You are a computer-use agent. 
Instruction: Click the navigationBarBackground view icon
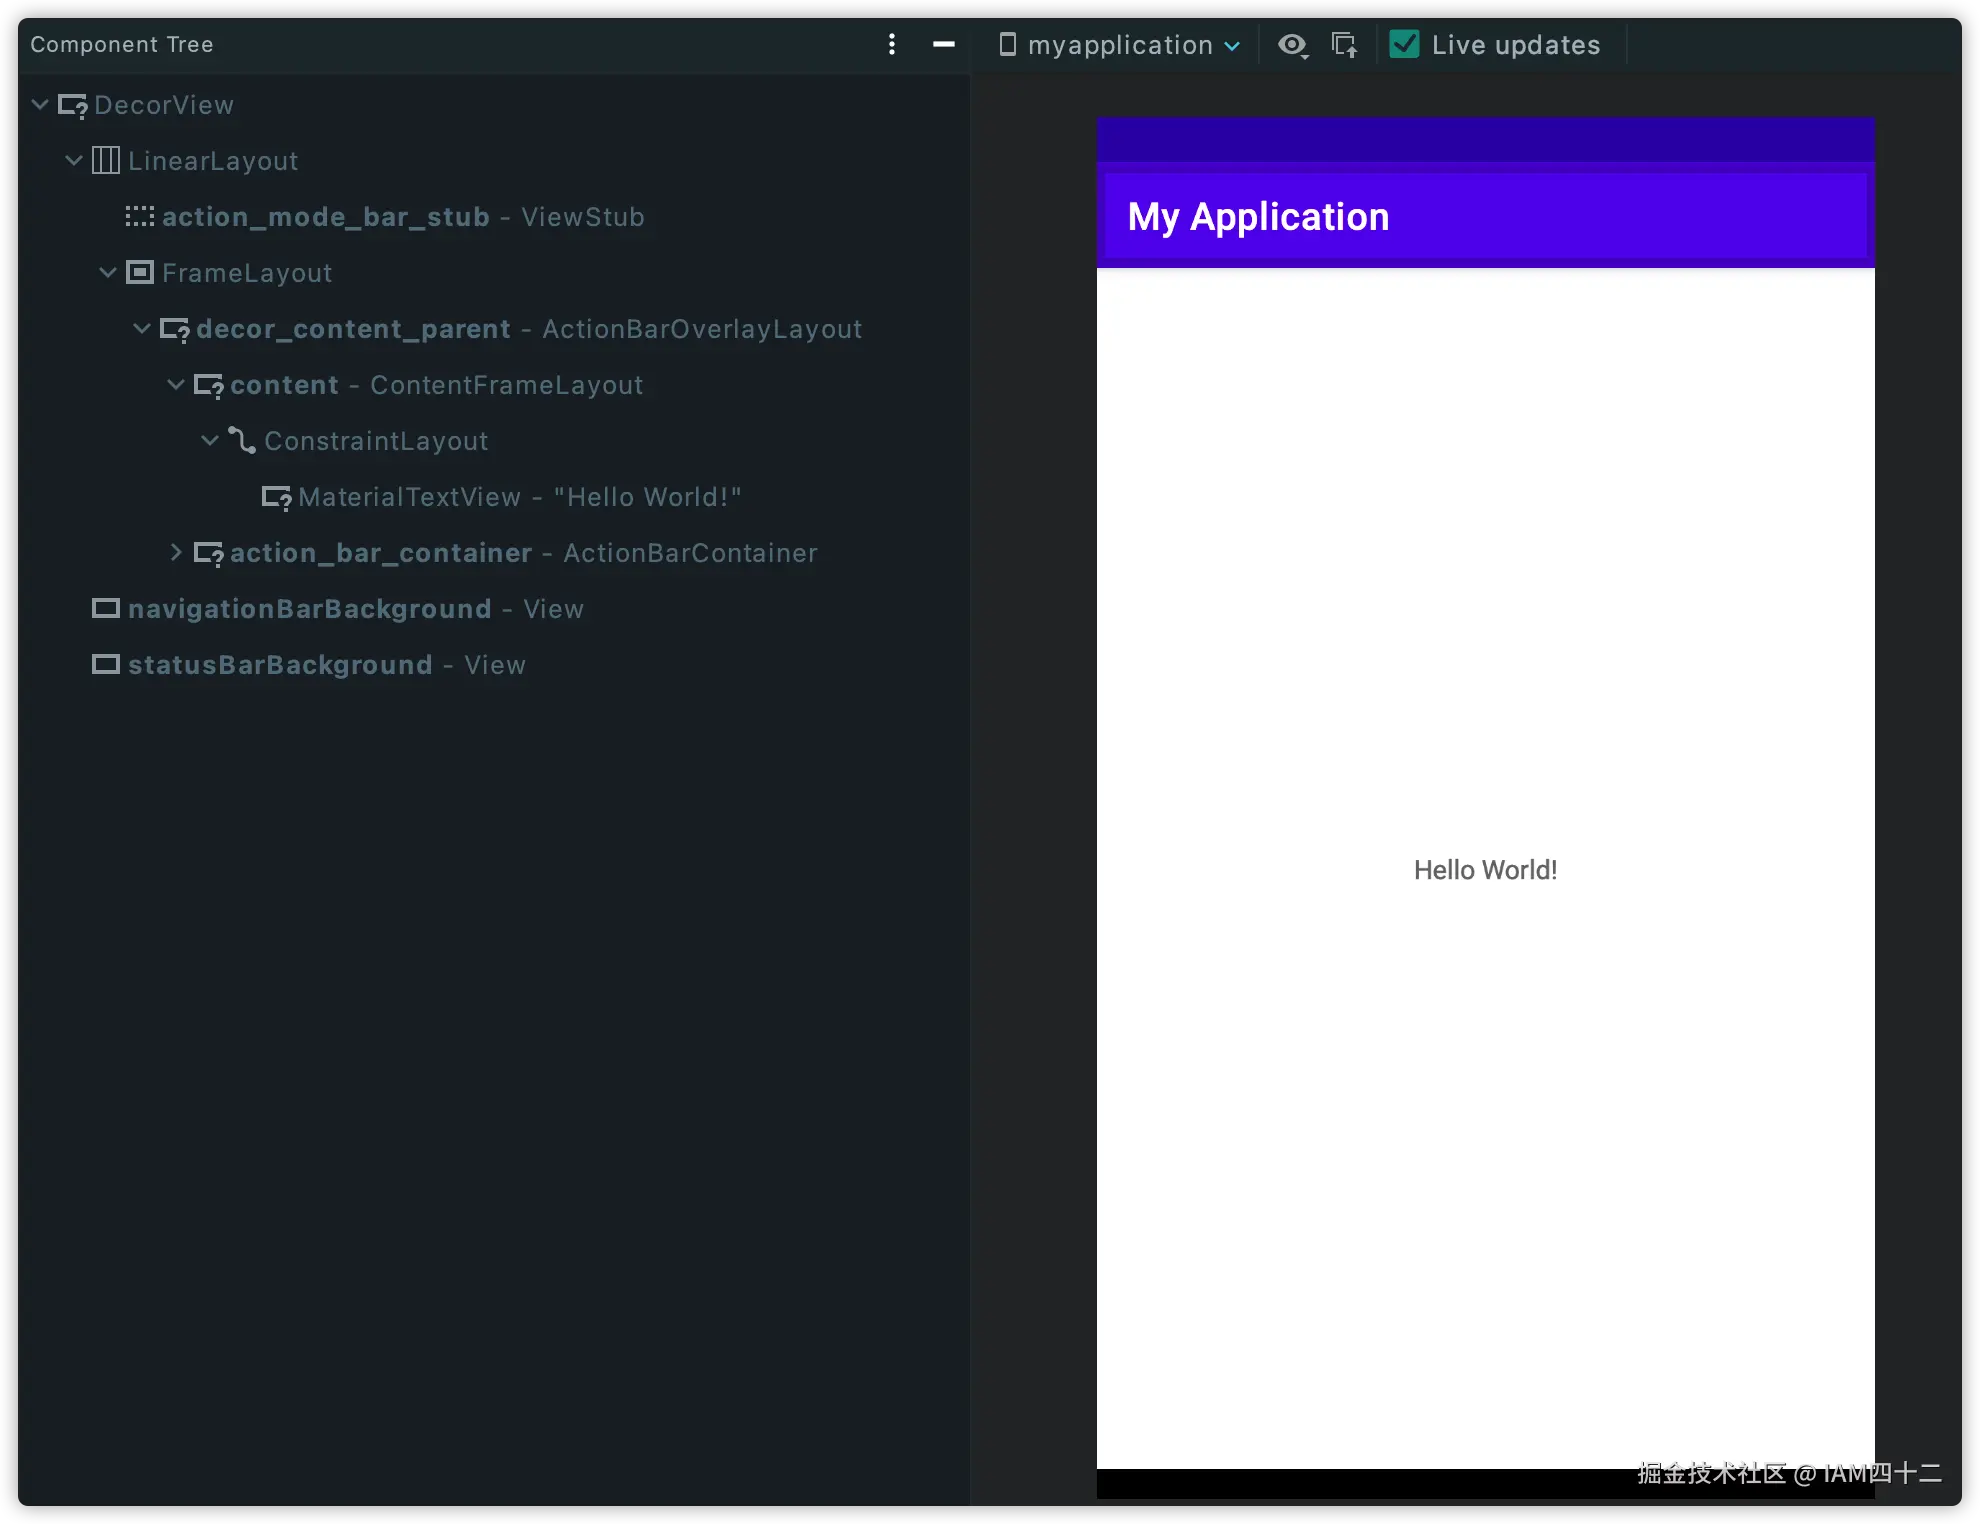coord(106,608)
